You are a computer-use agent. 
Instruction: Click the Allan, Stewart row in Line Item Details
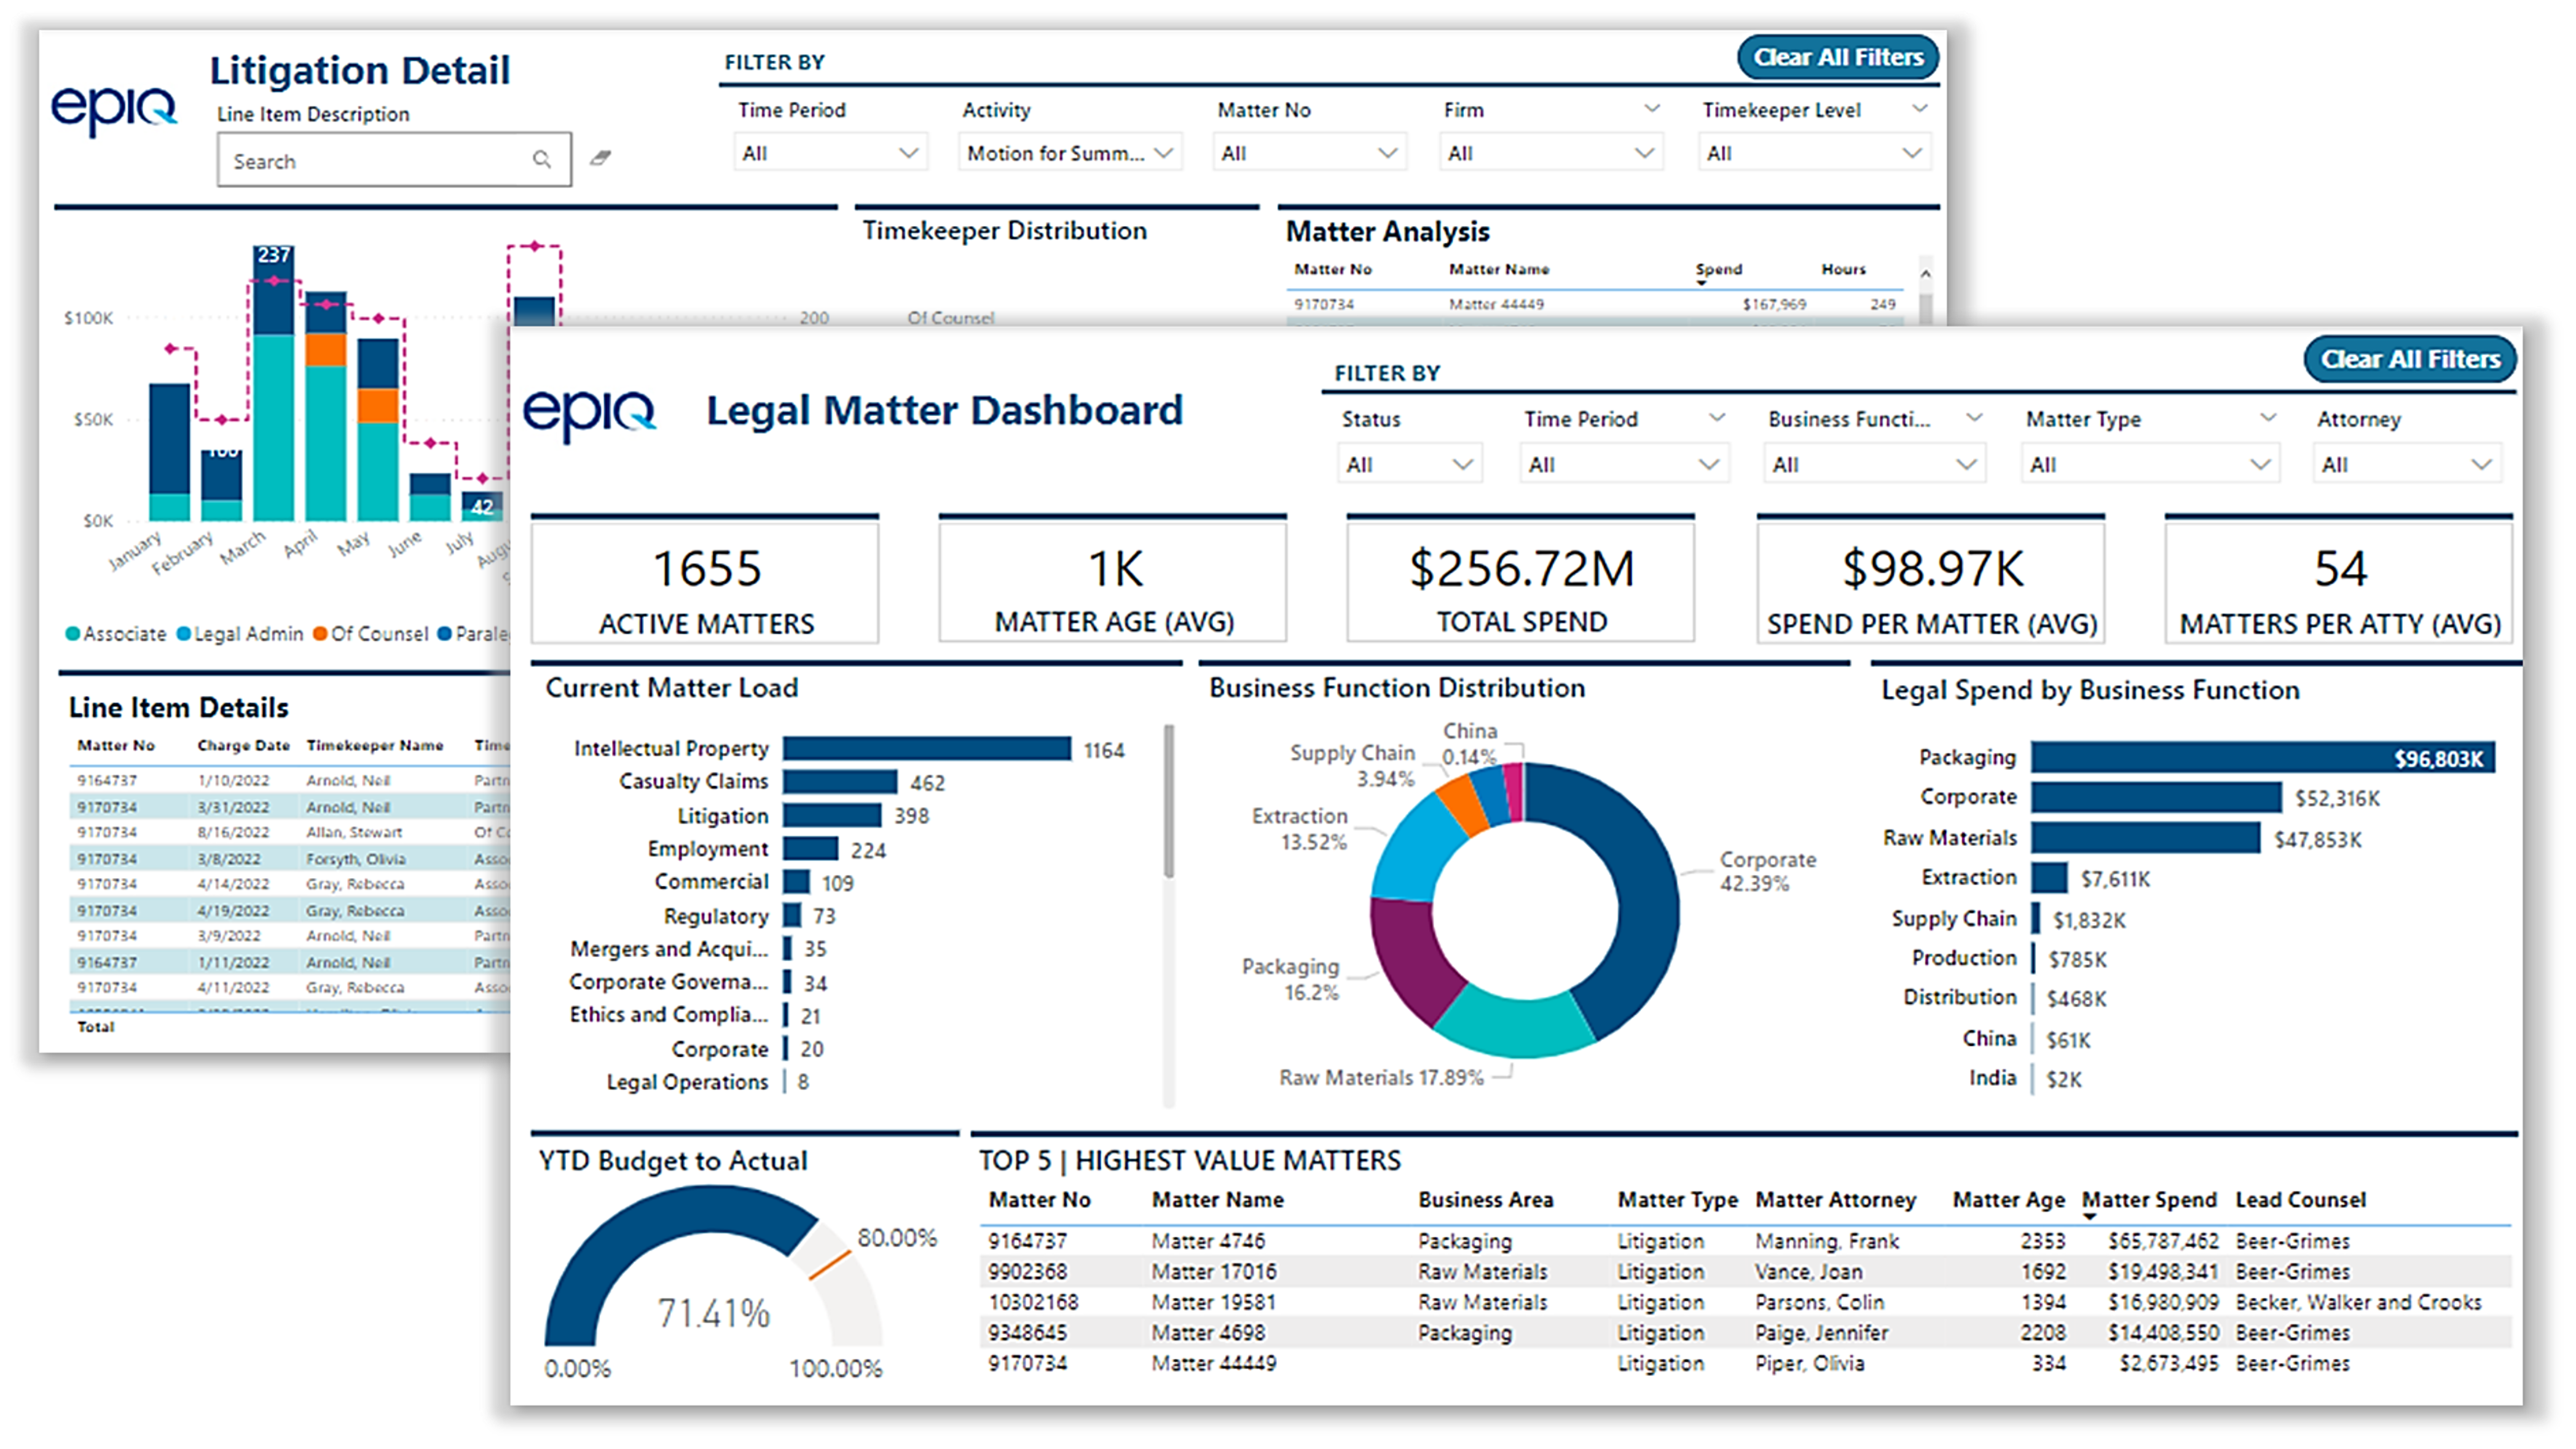pyautogui.click(x=290, y=832)
